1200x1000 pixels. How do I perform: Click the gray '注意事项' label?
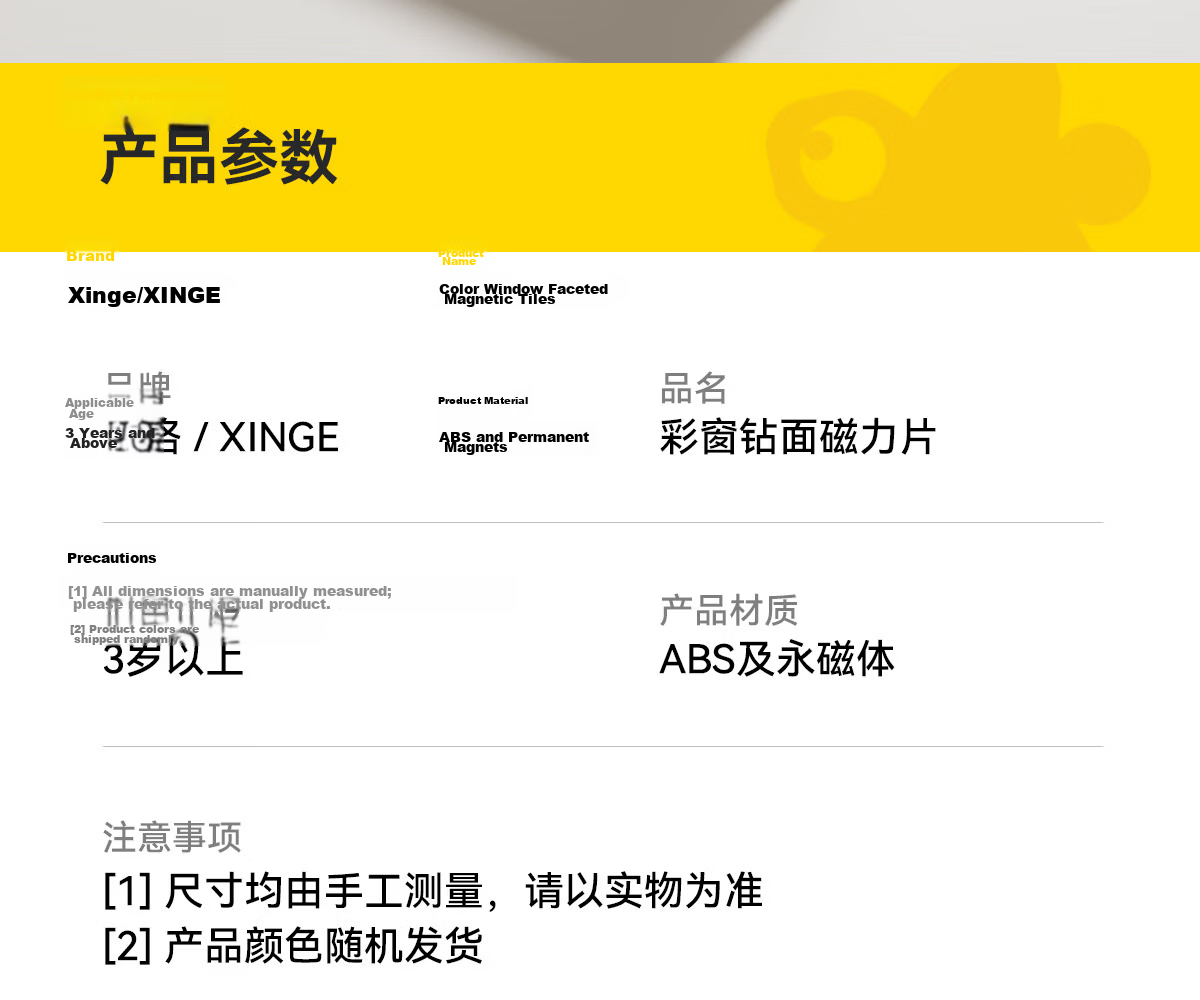click(x=172, y=837)
